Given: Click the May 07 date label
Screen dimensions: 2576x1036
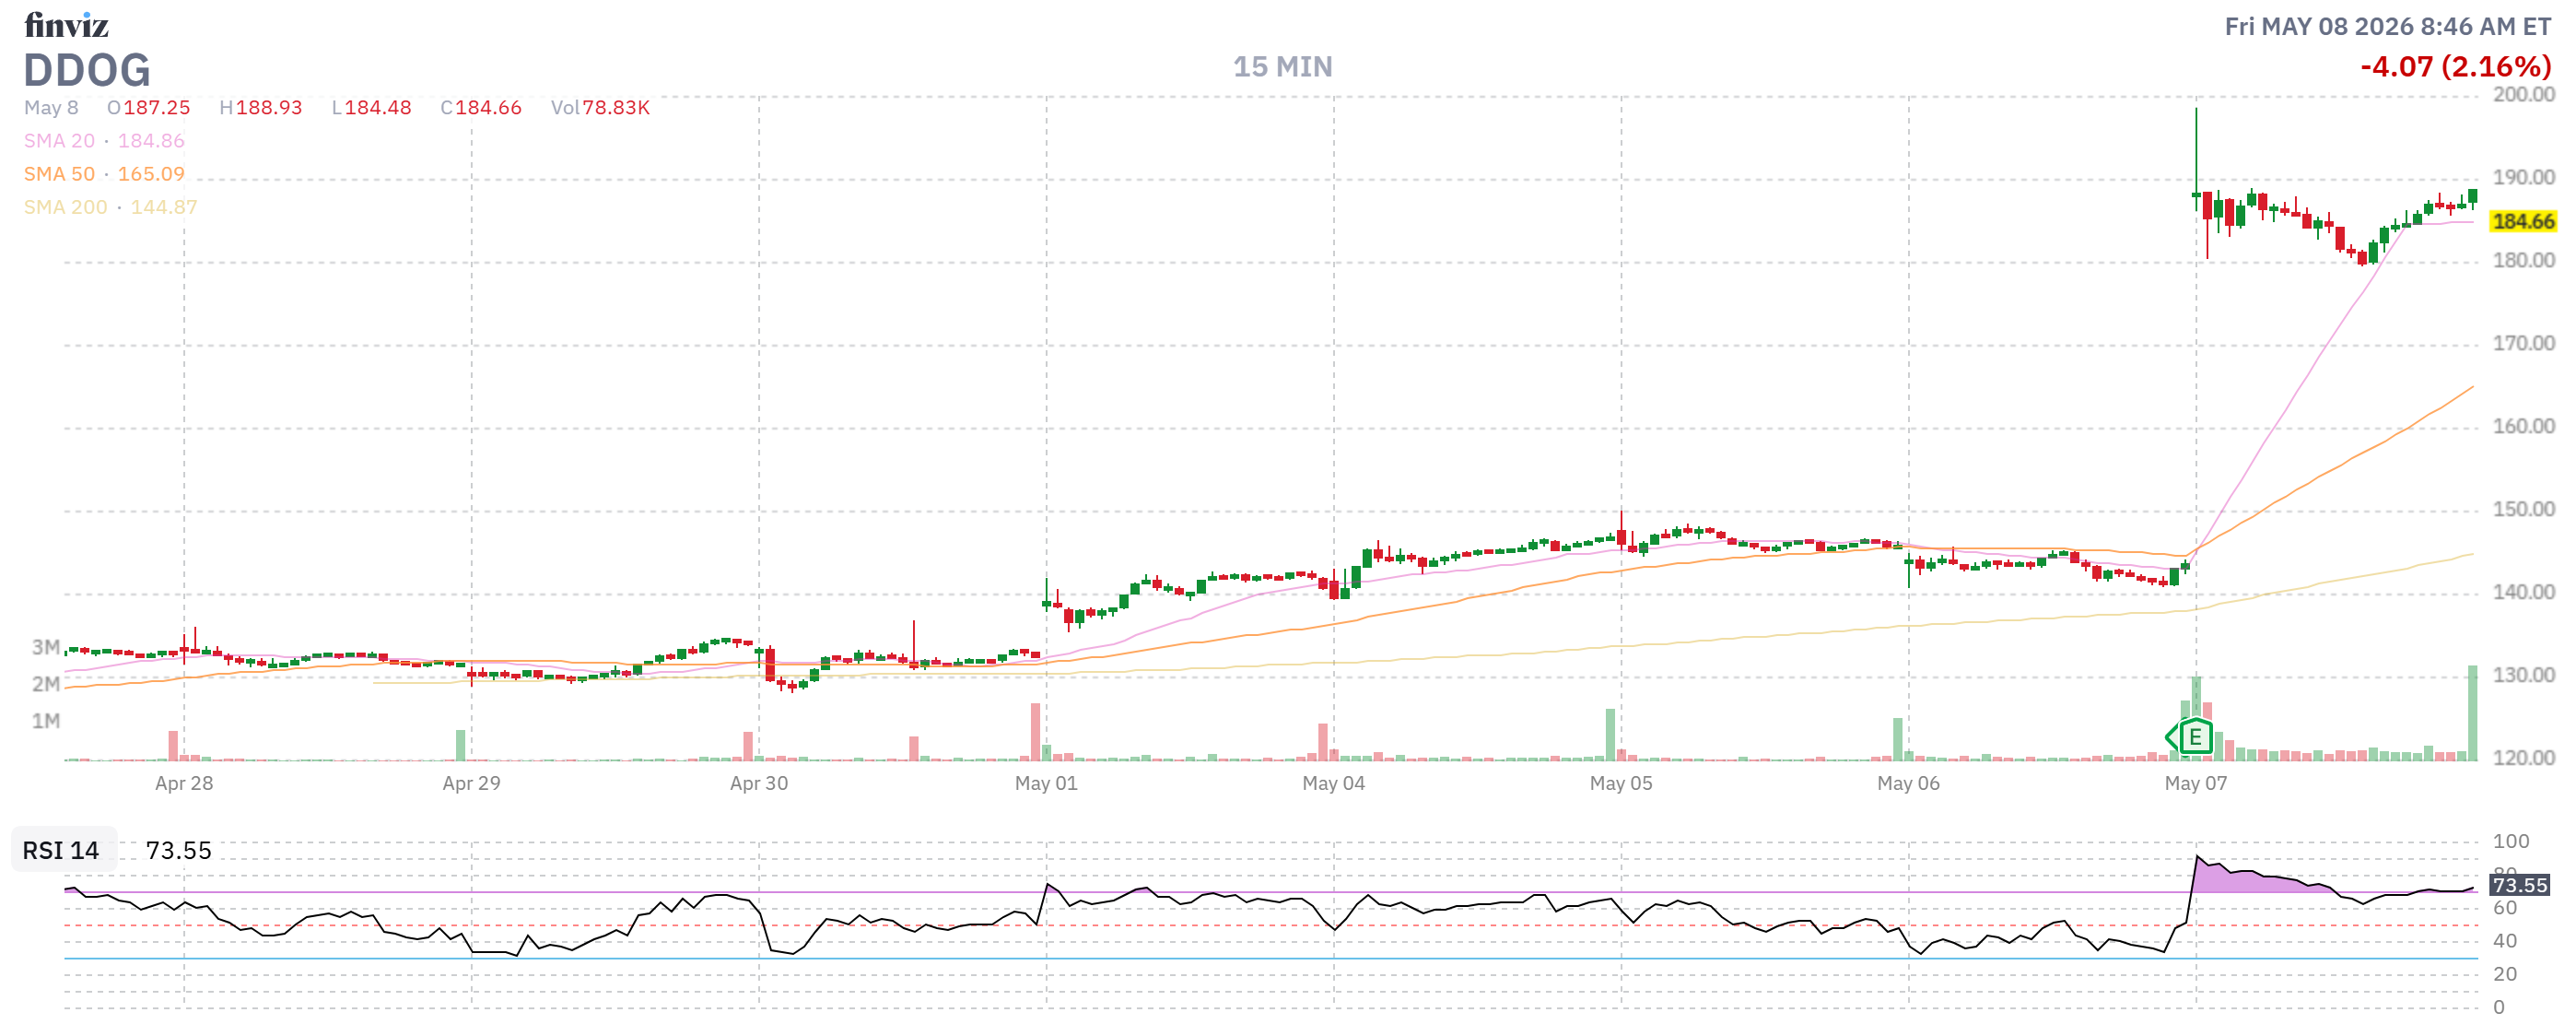Looking at the screenshot, I should (x=2196, y=783).
